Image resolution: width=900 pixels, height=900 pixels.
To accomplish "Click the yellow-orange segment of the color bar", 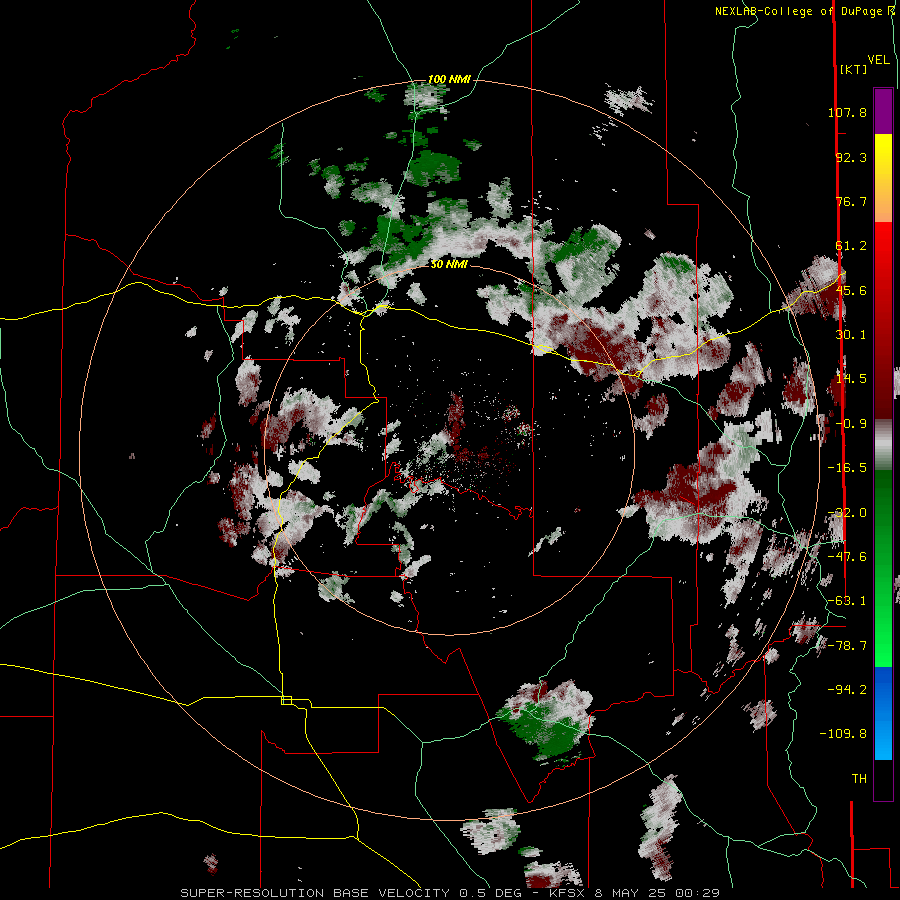I will click(883, 179).
